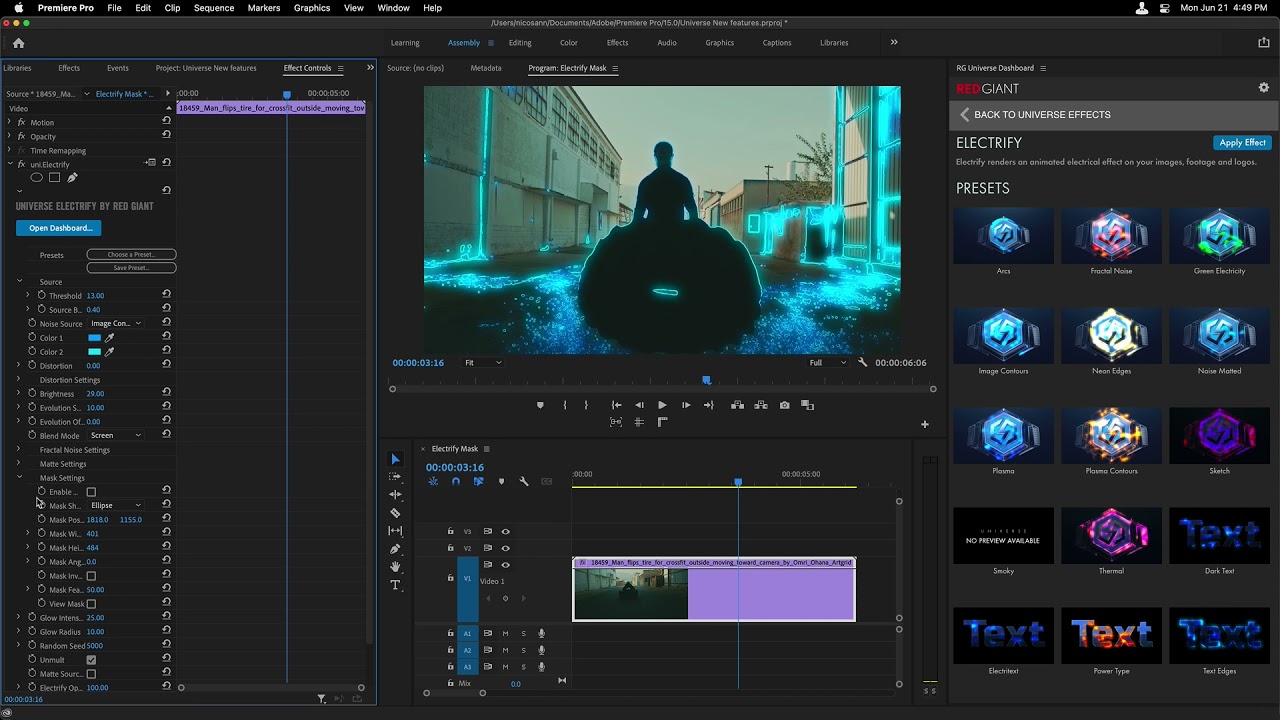Select the Type tool
This screenshot has height=720, width=1280.
pos(395,585)
